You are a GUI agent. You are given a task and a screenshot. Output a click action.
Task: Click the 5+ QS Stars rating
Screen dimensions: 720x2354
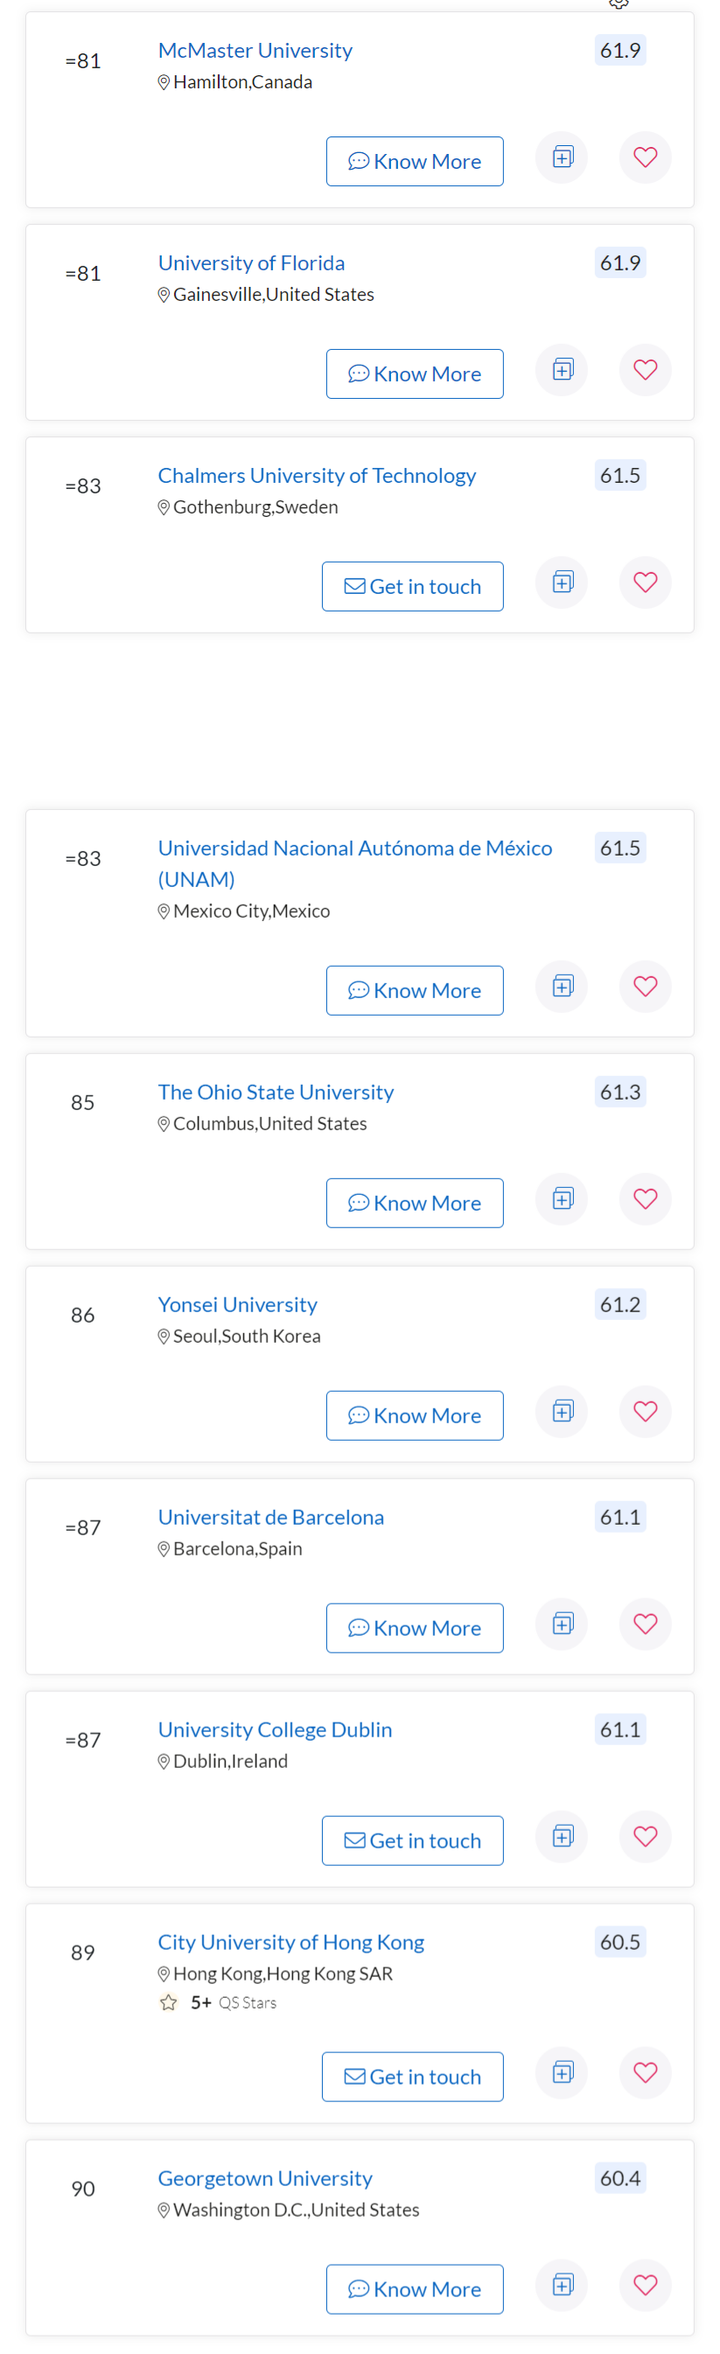218,2002
